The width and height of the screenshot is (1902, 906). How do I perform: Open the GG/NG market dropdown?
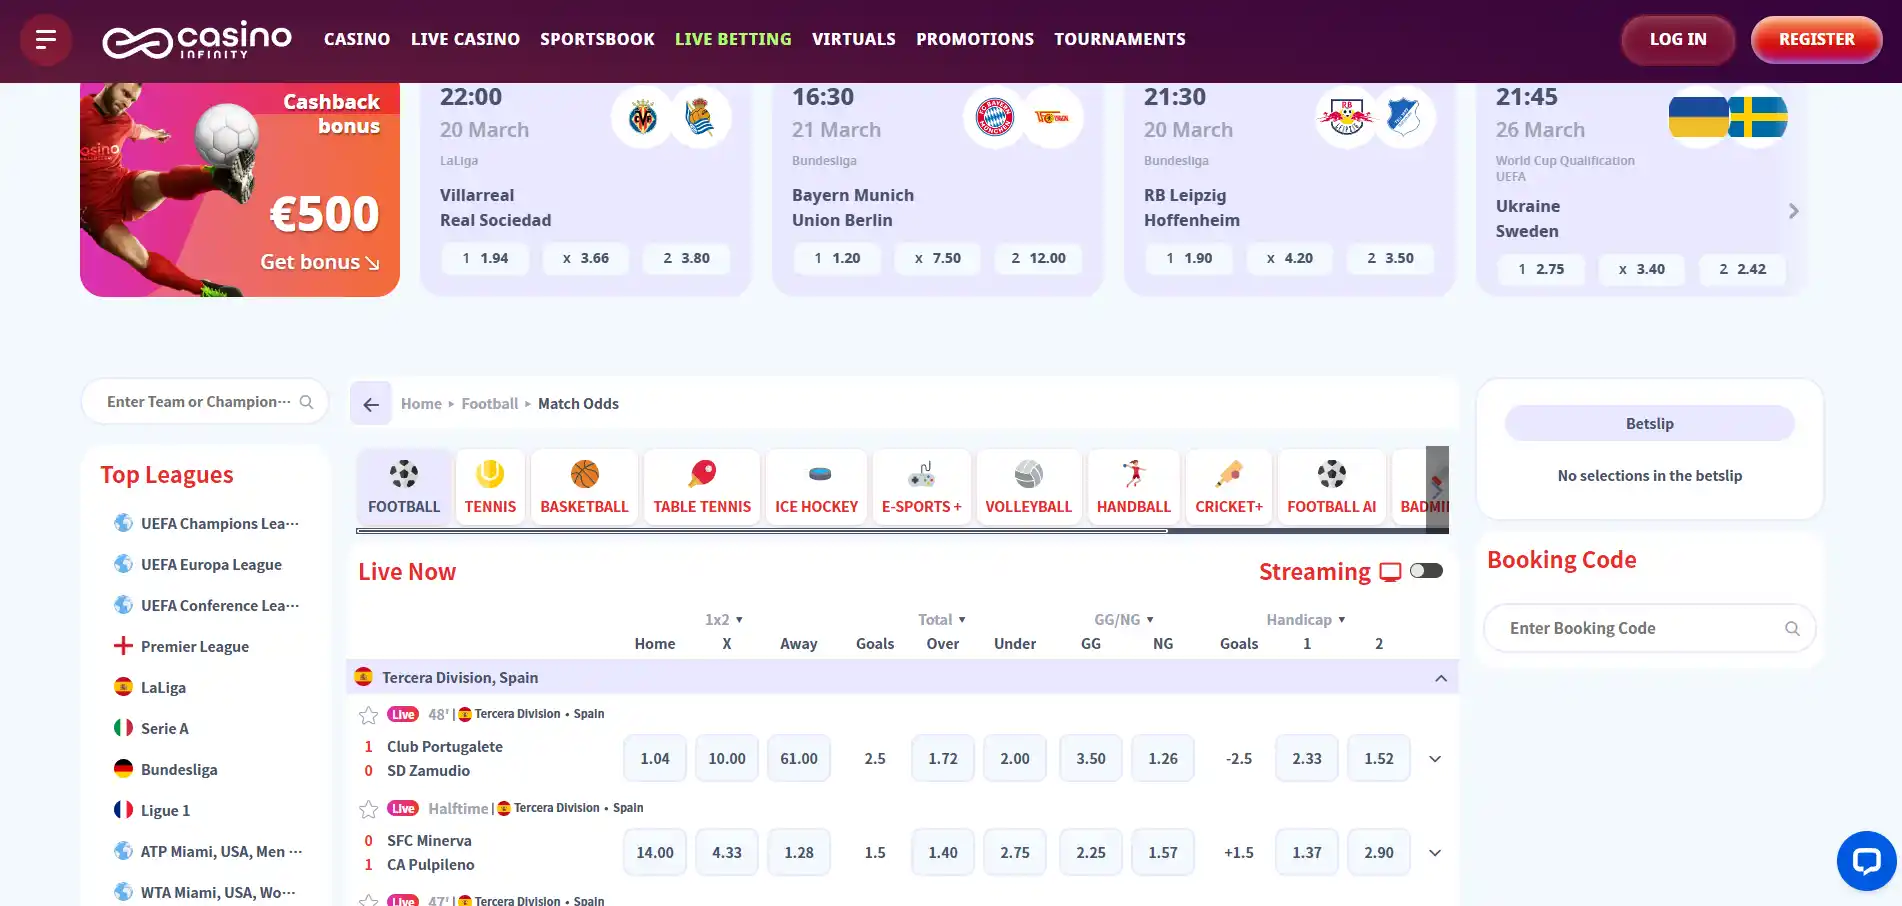[x=1124, y=620]
